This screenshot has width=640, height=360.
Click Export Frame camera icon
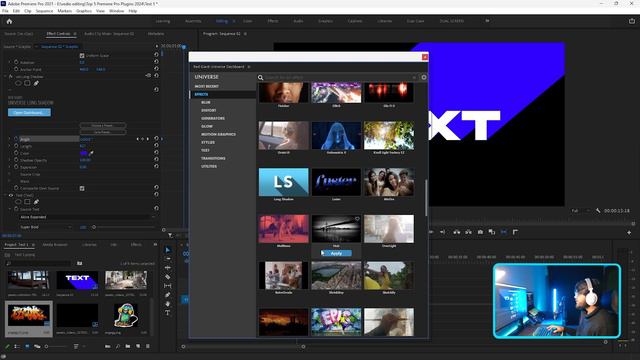point(480,232)
